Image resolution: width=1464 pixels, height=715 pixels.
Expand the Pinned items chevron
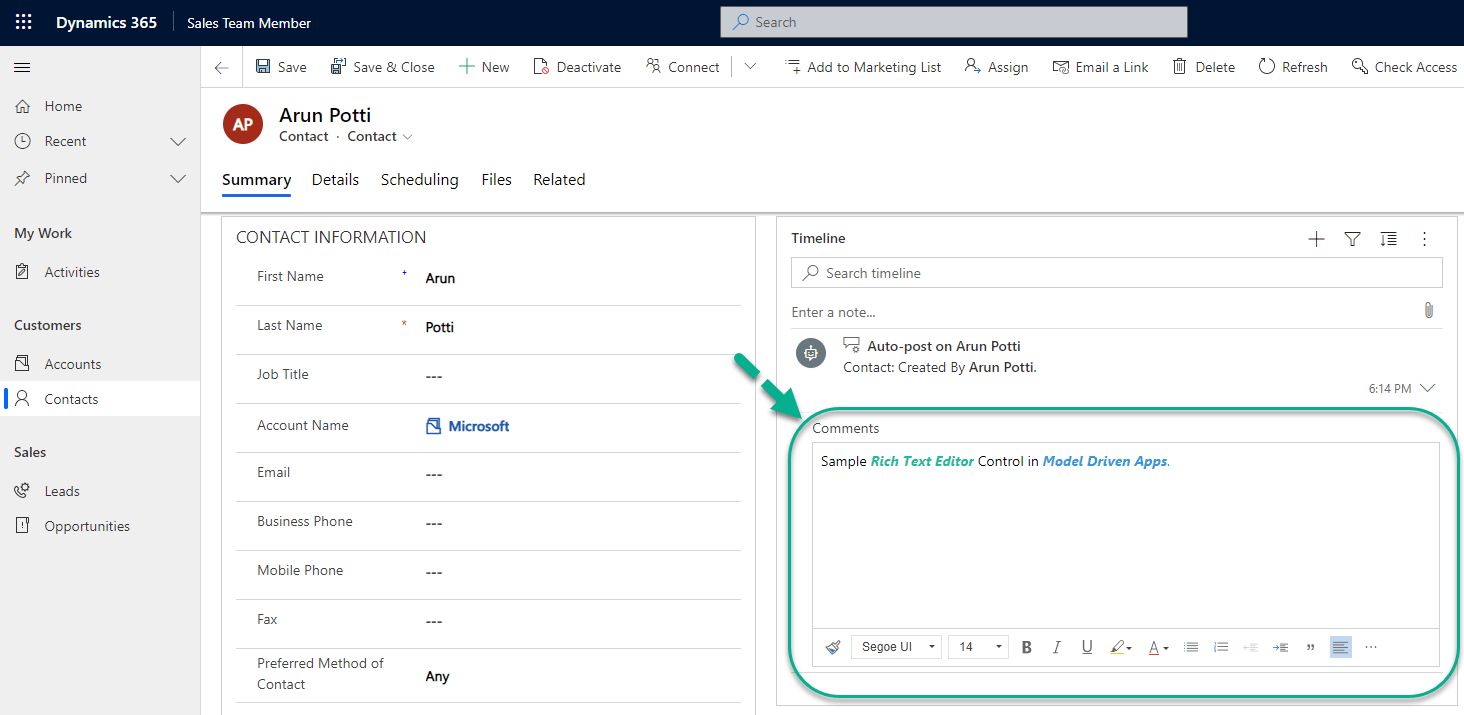pyautogui.click(x=179, y=179)
